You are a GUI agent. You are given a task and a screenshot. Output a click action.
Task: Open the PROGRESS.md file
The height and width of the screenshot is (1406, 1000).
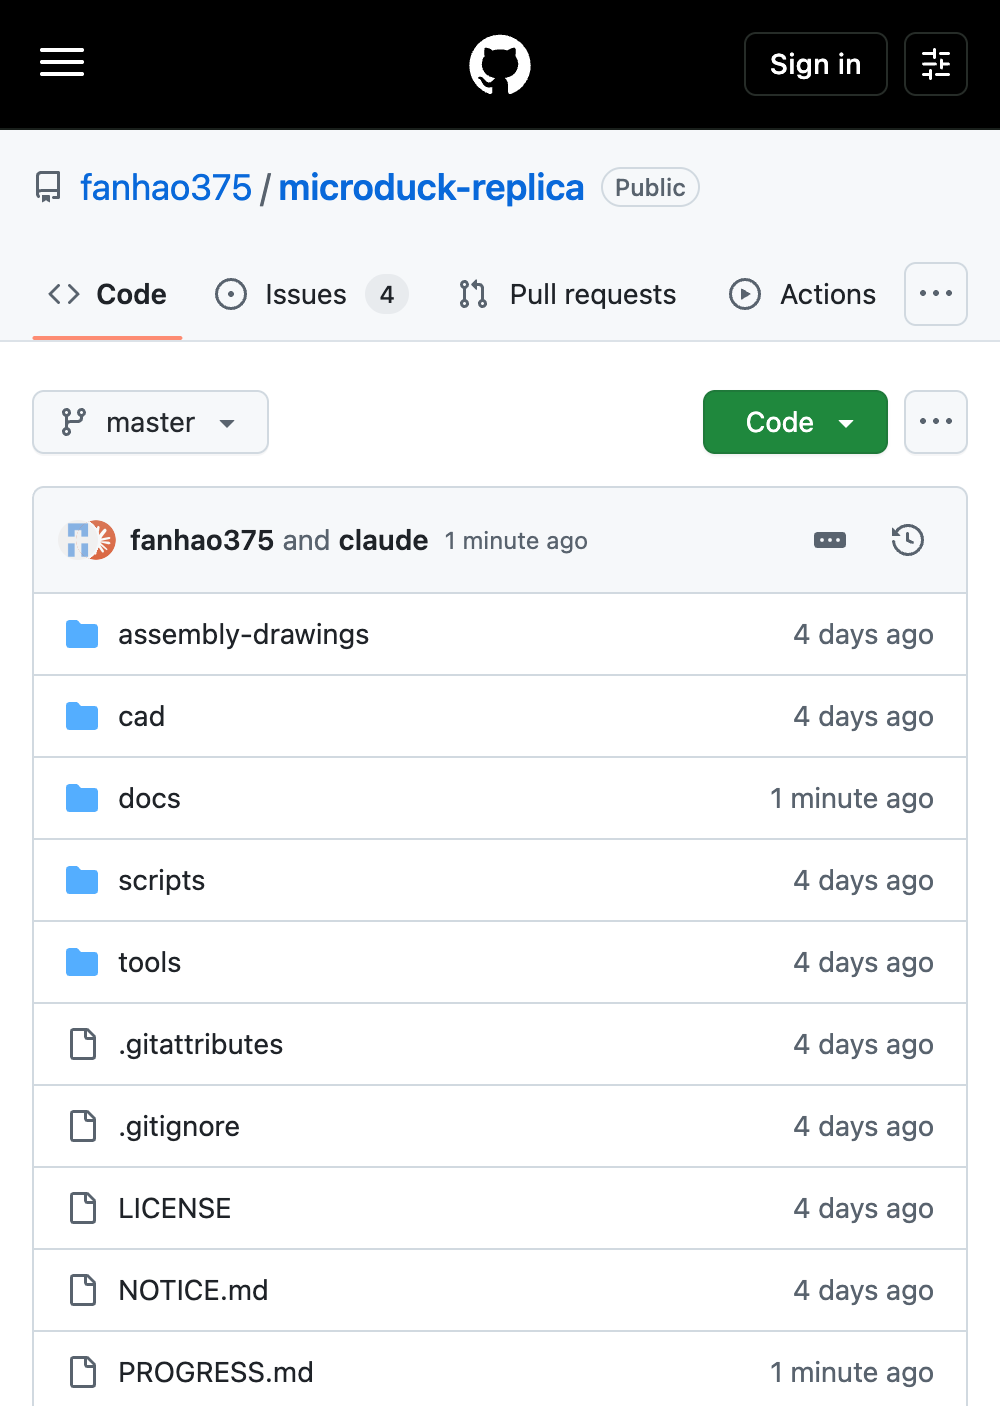pyautogui.click(x=216, y=1372)
